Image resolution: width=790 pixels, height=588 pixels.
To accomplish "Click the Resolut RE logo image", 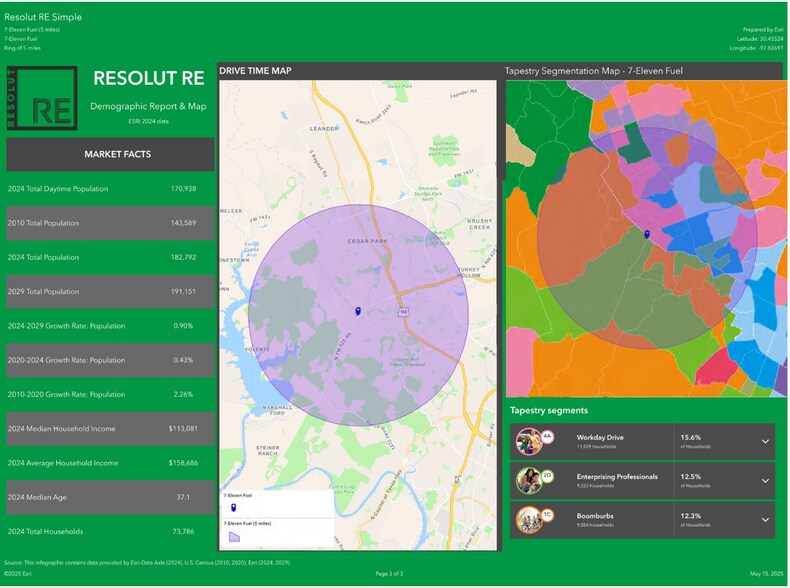I will tap(42, 98).
